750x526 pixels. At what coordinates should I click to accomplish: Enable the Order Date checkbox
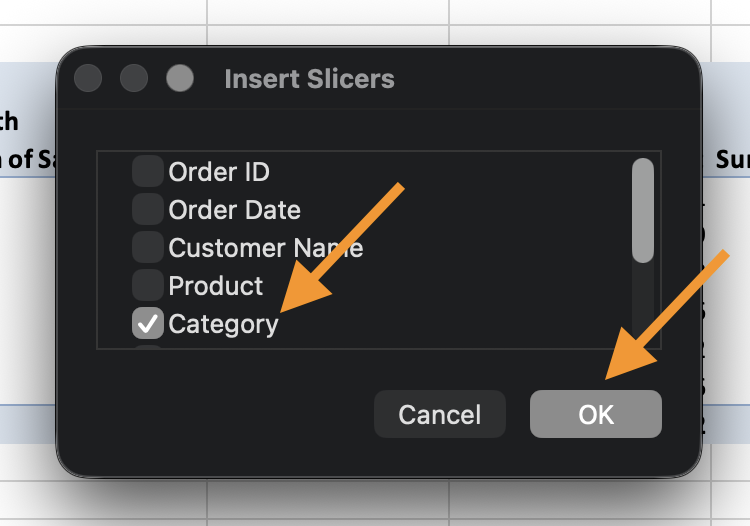[148, 210]
